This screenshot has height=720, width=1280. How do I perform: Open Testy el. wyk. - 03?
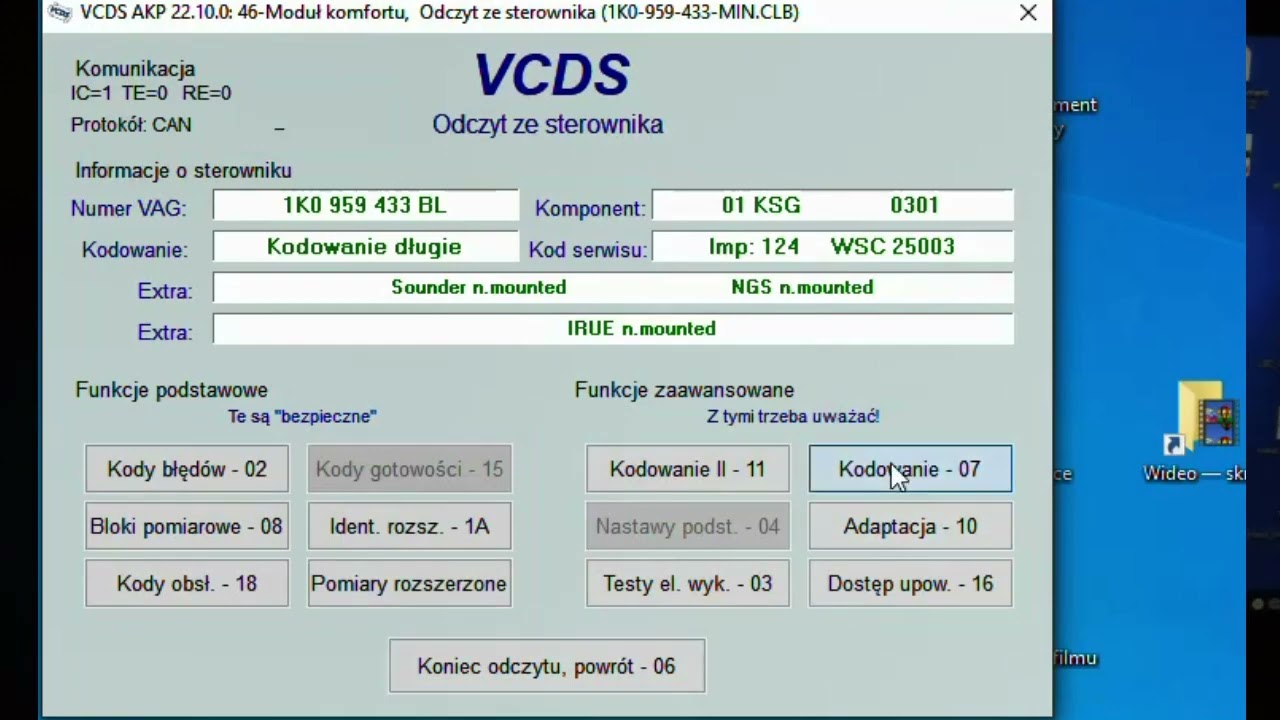[x=687, y=583]
